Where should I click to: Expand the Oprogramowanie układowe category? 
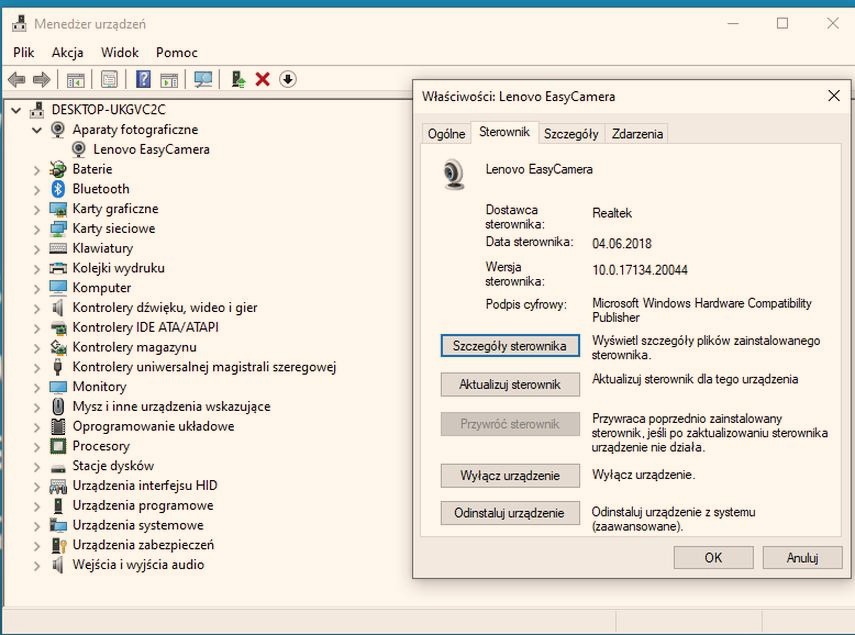click(37, 427)
